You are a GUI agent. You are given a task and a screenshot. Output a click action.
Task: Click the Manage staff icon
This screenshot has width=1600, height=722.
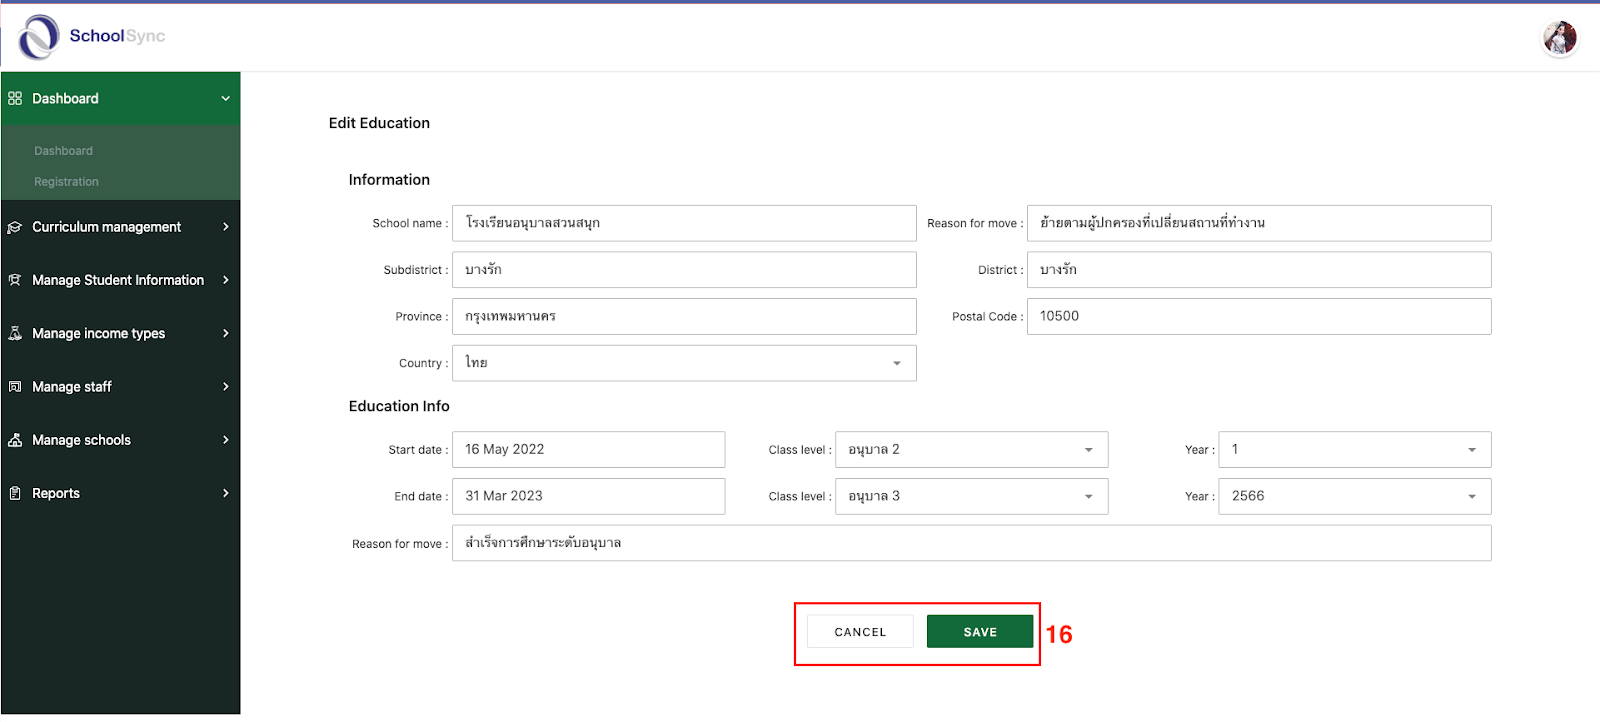(x=15, y=387)
